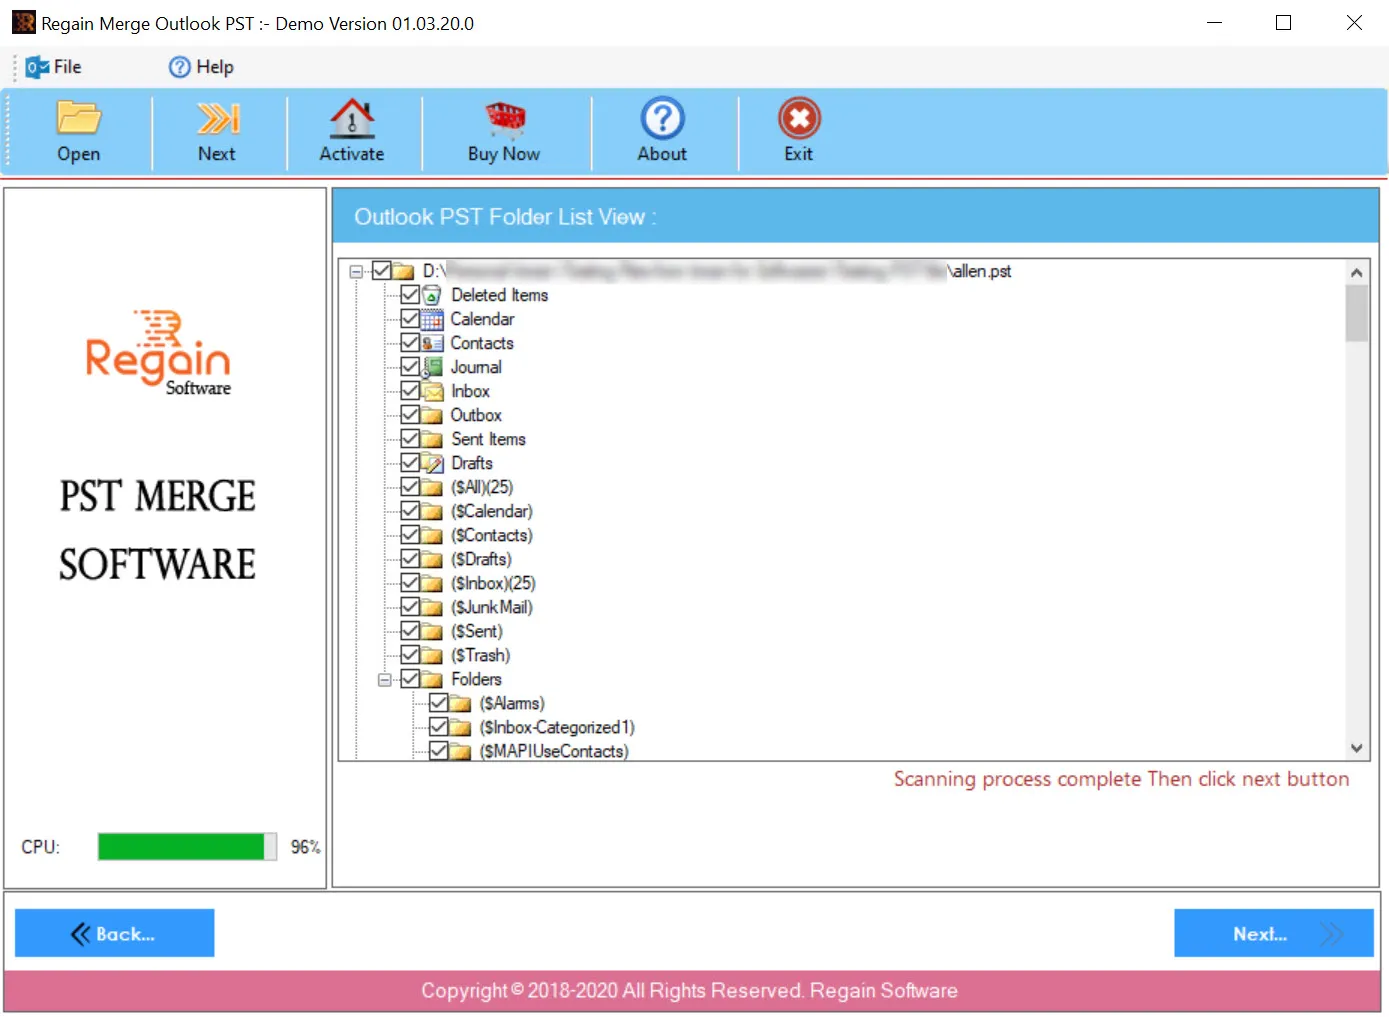
Task: Uncheck the Sent Items checkbox
Action: coord(410,439)
